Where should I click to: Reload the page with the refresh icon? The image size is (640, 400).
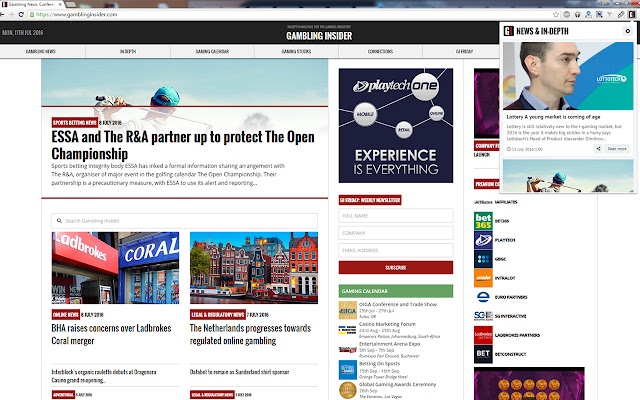(x=21, y=14)
